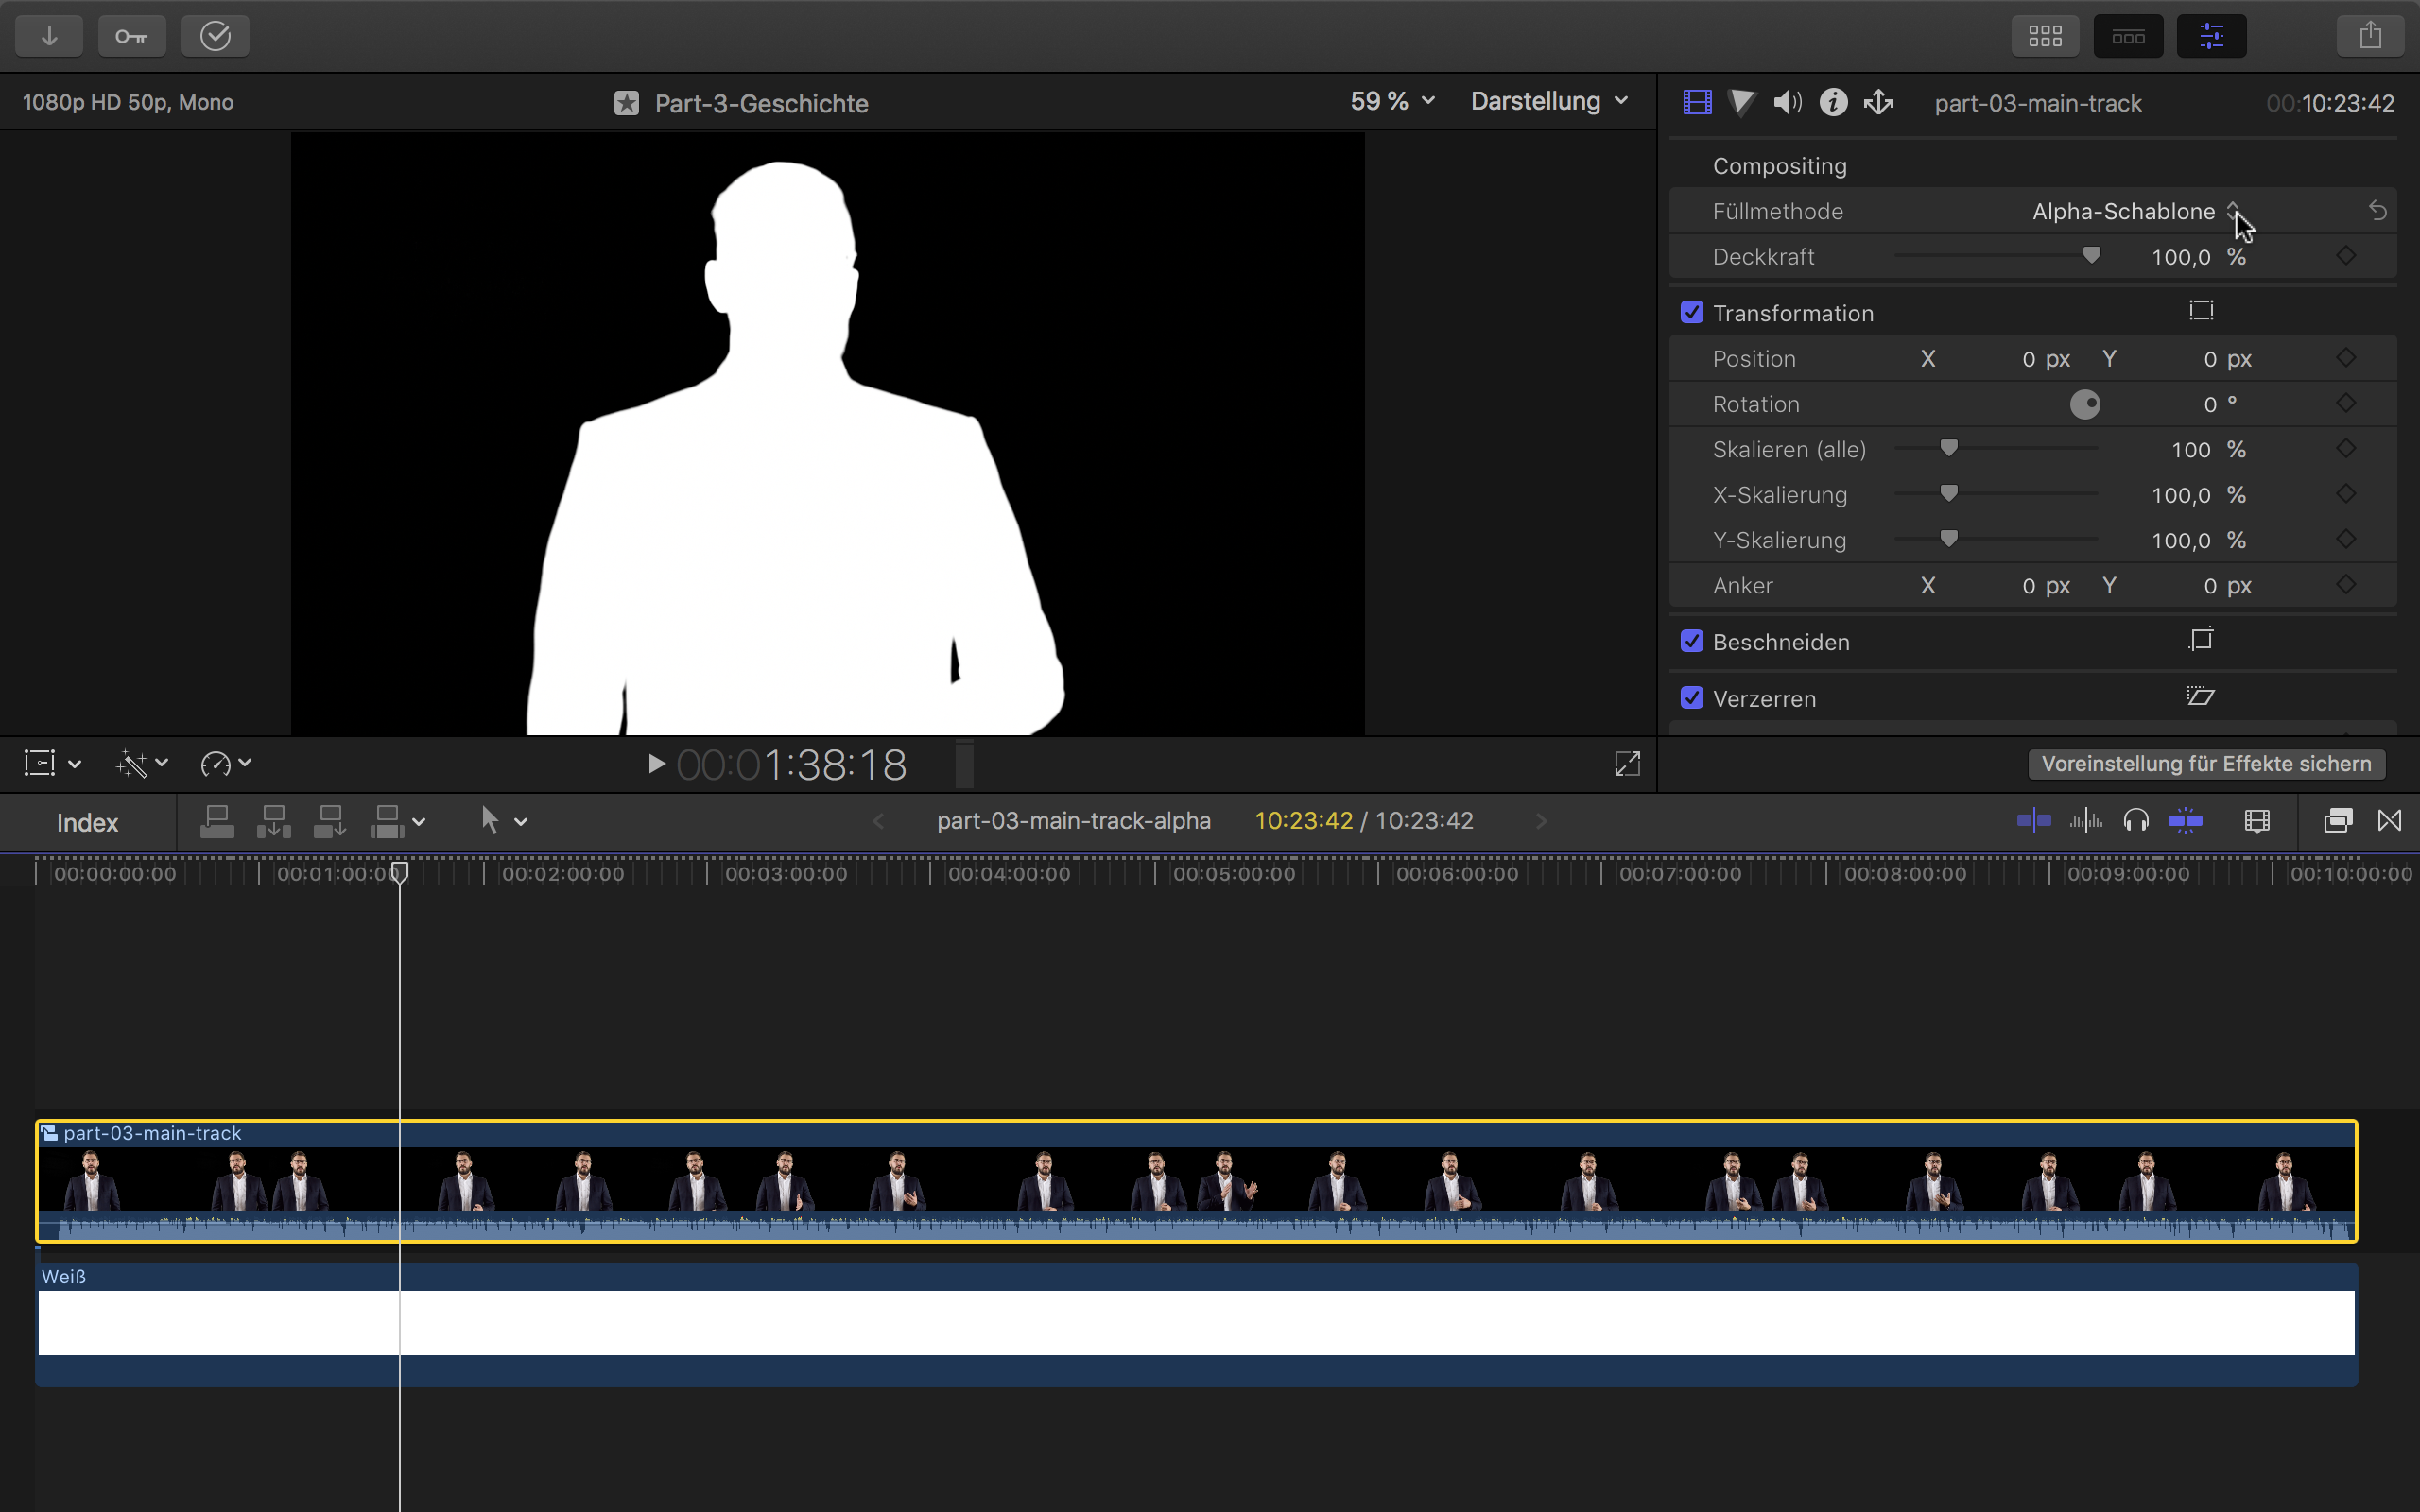Switch to the Color inspector tab
The height and width of the screenshot is (1512, 2420).
1742,102
